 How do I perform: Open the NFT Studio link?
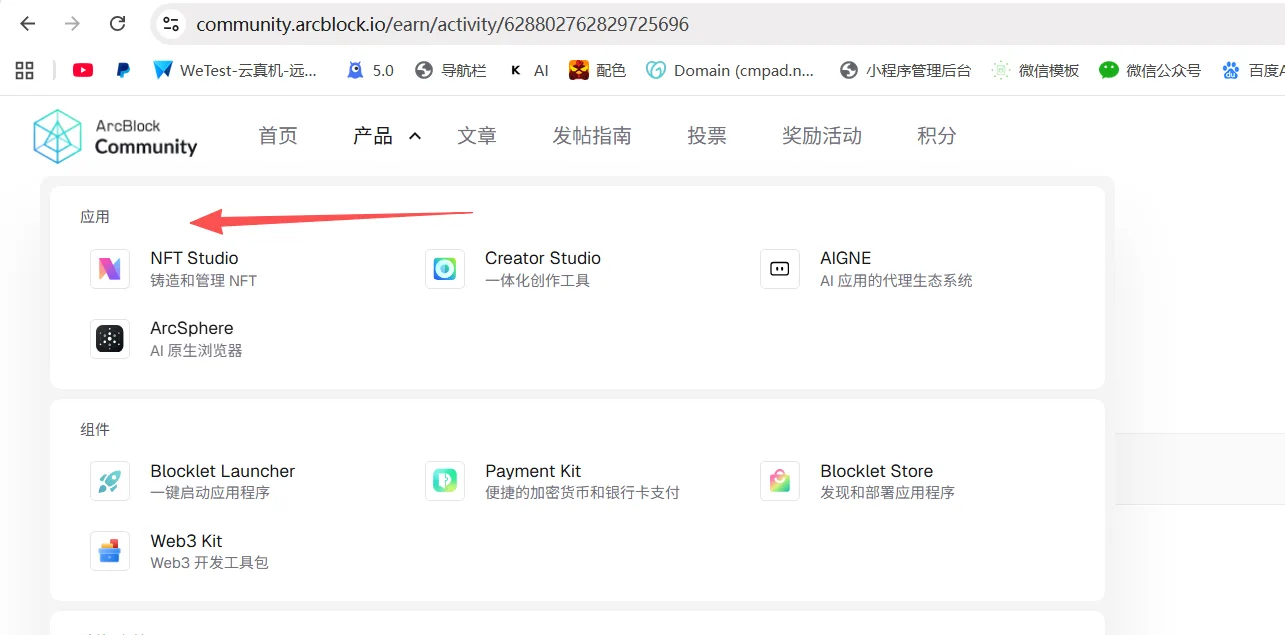194,258
